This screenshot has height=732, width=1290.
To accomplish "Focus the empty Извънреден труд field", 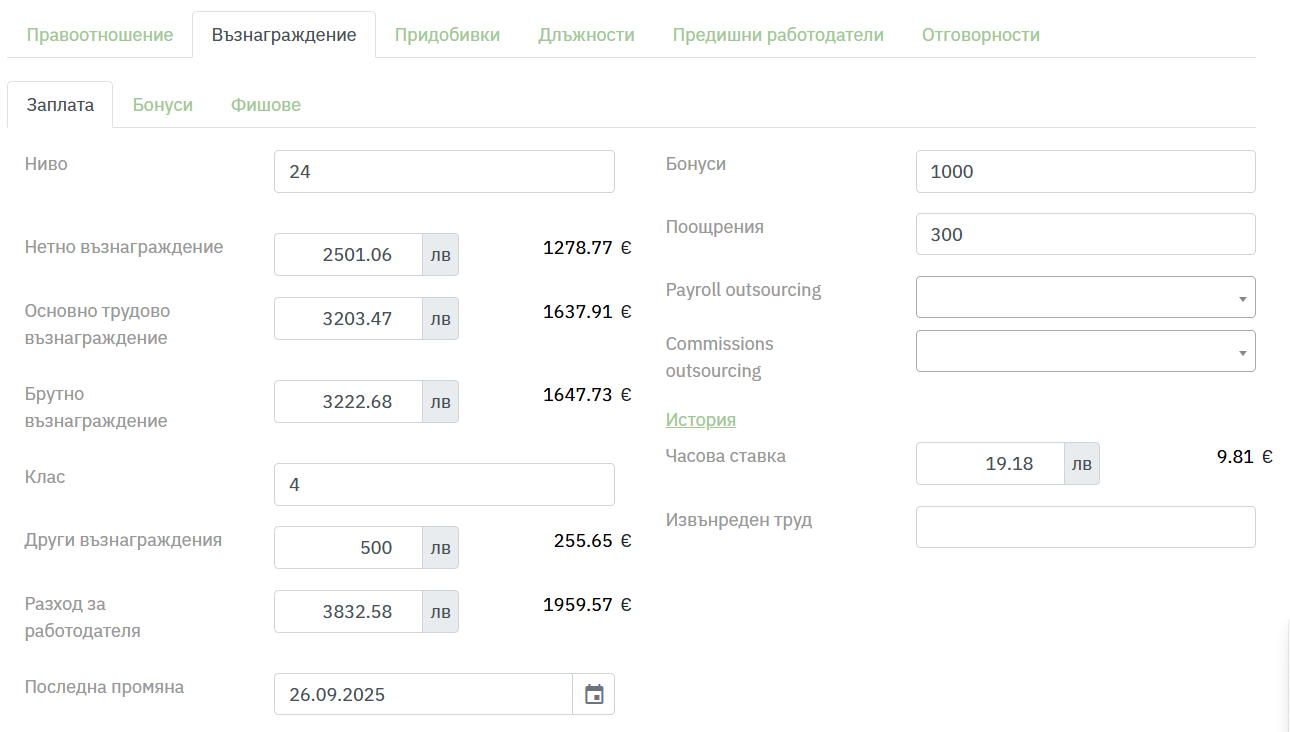I will [1085, 527].
